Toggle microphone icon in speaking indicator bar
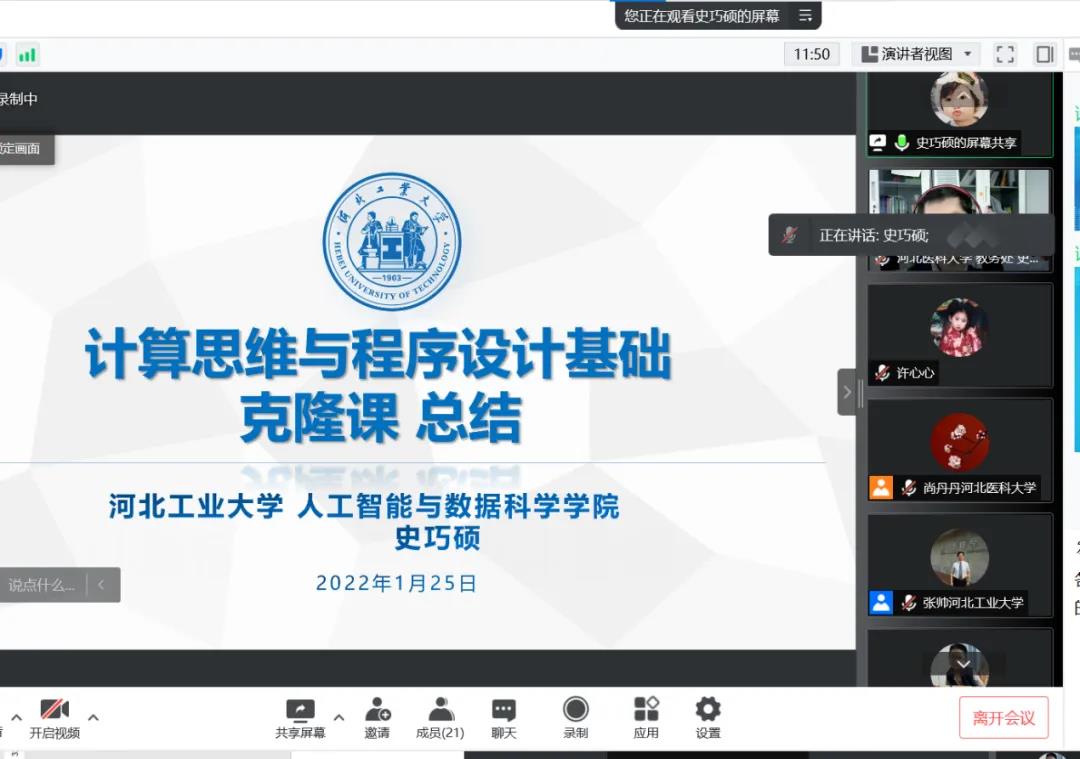This screenshot has width=1080, height=759. [x=790, y=236]
